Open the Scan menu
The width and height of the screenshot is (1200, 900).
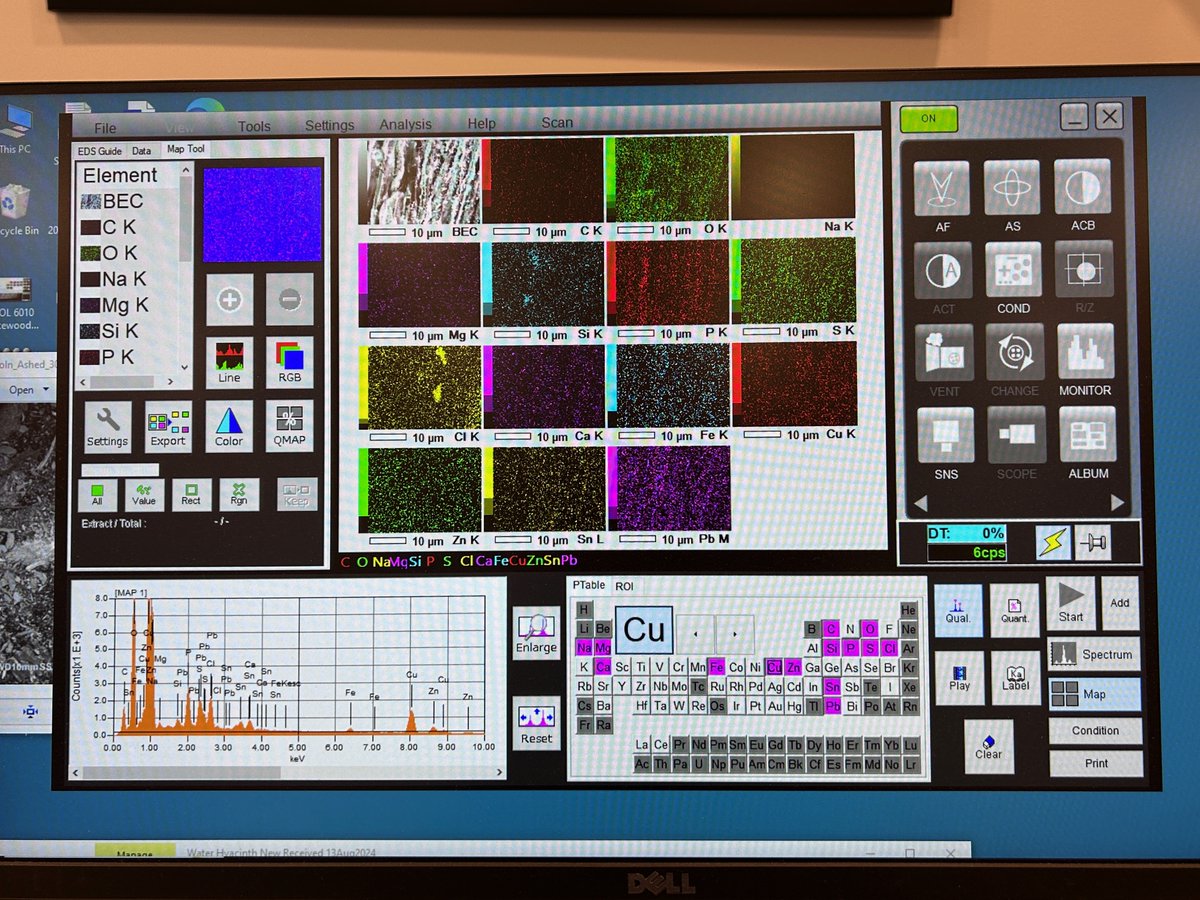[x=557, y=122]
